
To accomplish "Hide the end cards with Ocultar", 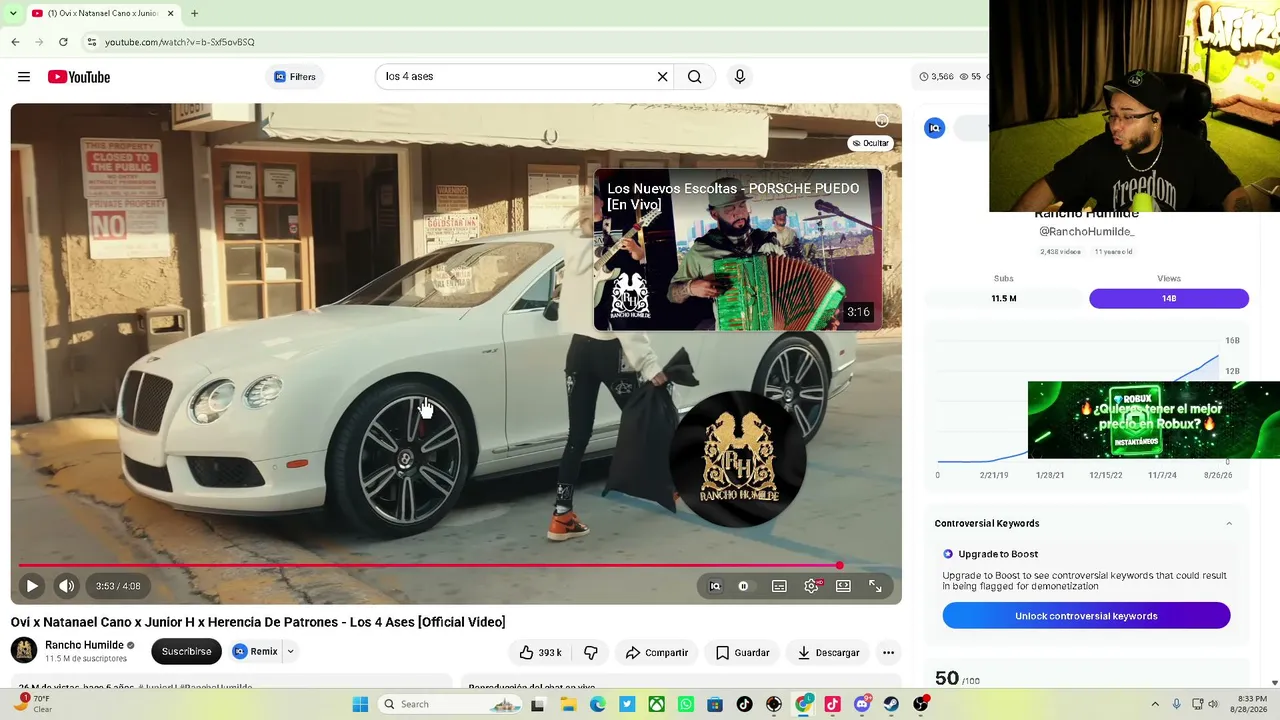I will pos(870,143).
